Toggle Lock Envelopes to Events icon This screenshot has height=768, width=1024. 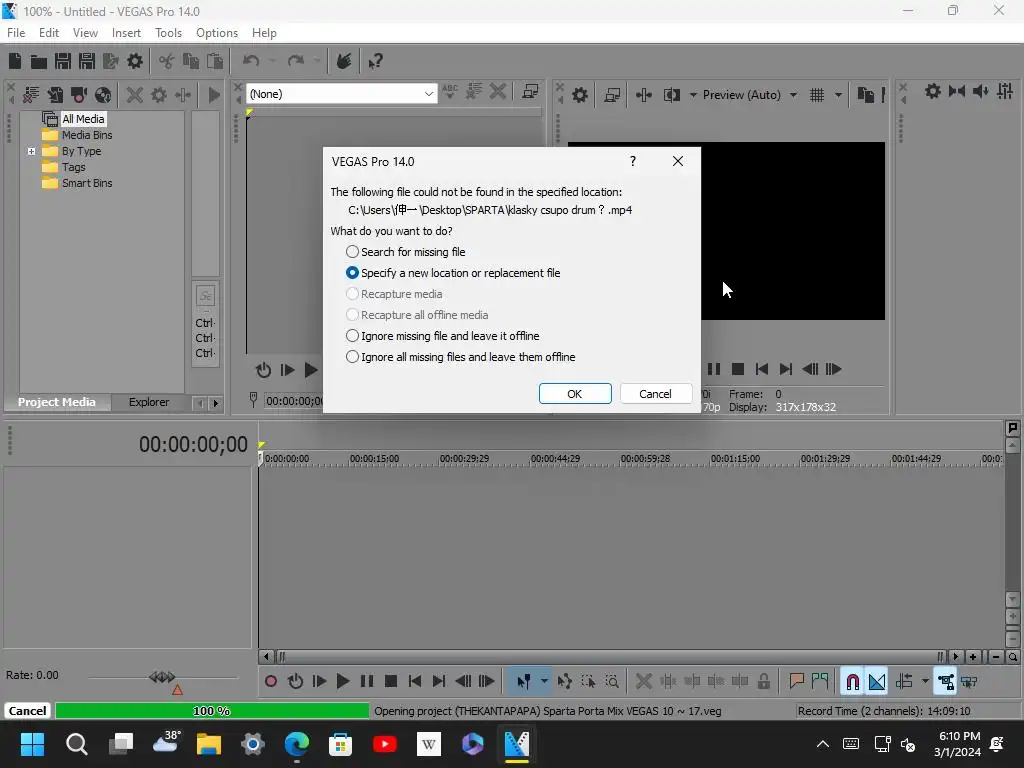[x=945, y=682]
